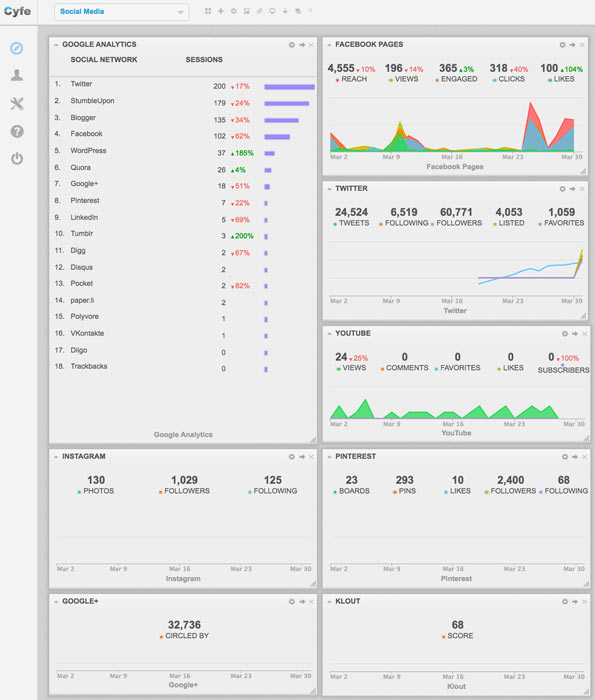The image size is (595, 700).
Task: Click the share link icon in top toolbar
Action: (x=259, y=11)
